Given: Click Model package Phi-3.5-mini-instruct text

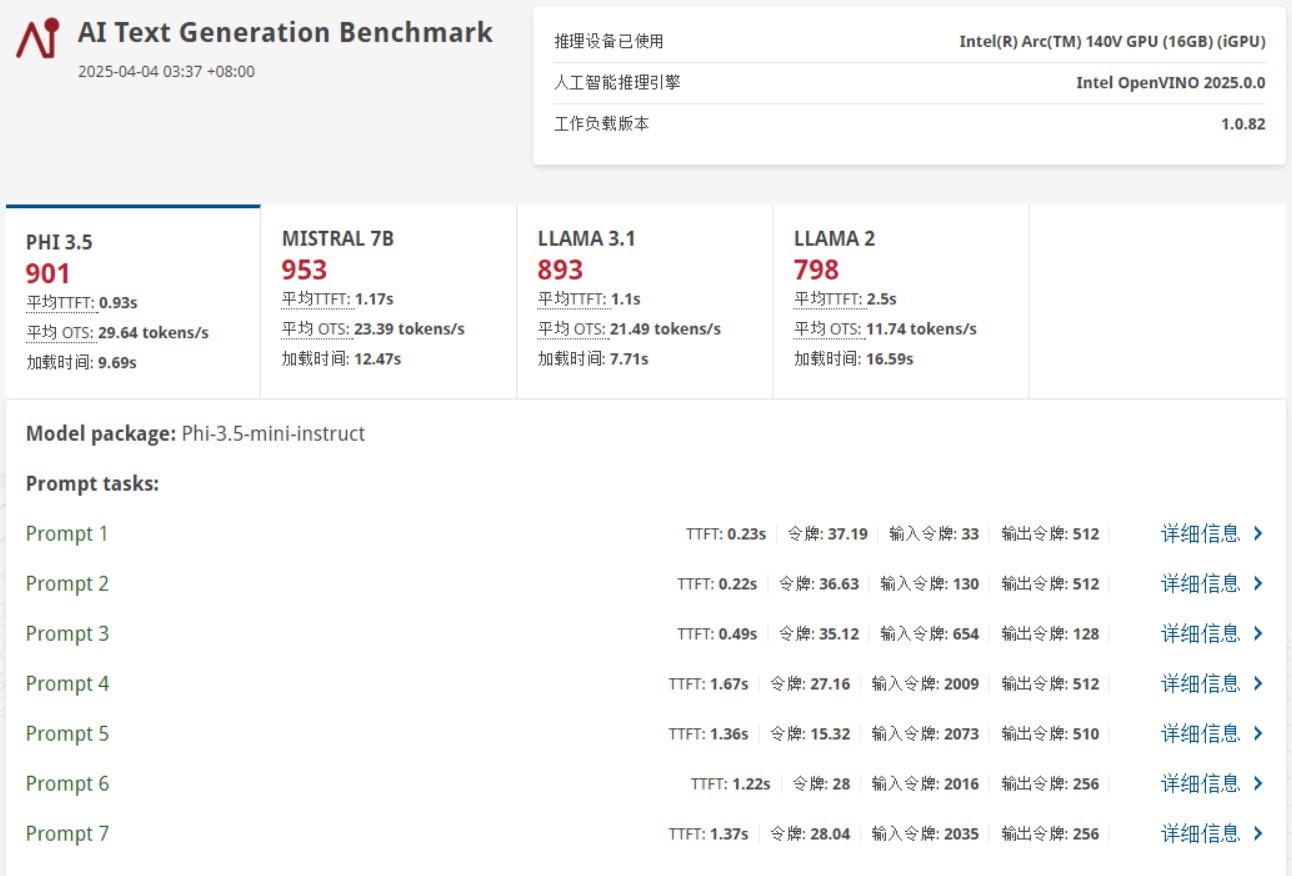Looking at the screenshot, I should tap(195, 434).
